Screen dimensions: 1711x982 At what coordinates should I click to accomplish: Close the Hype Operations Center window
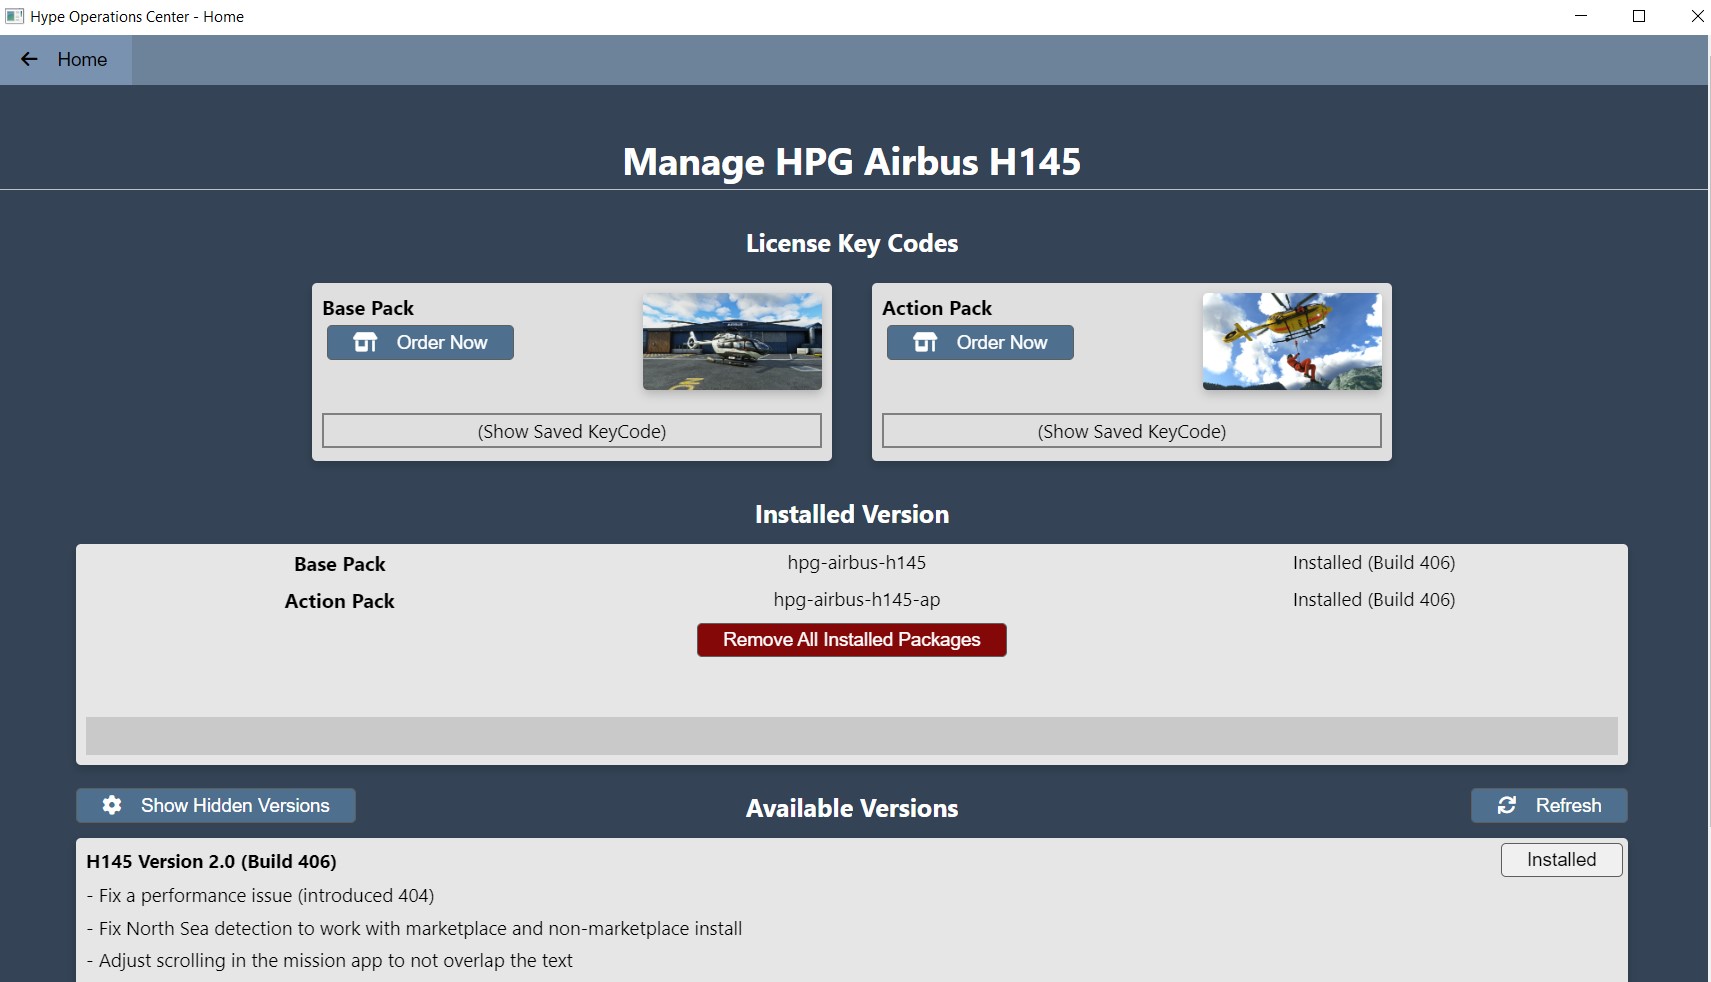1697,16
